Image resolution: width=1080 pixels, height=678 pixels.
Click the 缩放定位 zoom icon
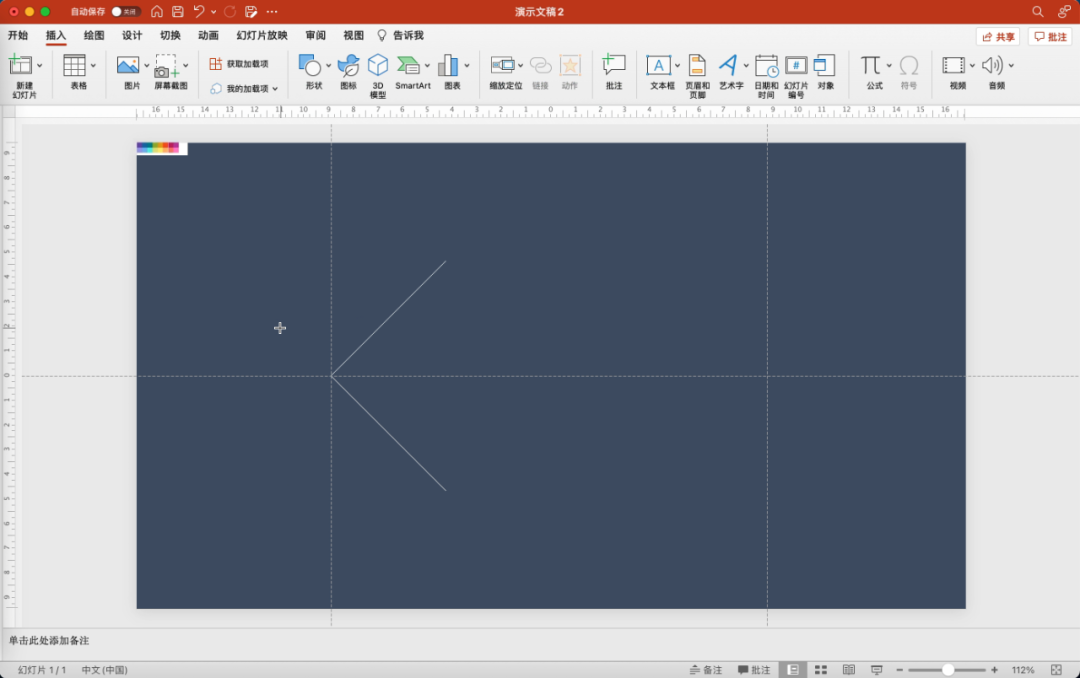(503, 65)
